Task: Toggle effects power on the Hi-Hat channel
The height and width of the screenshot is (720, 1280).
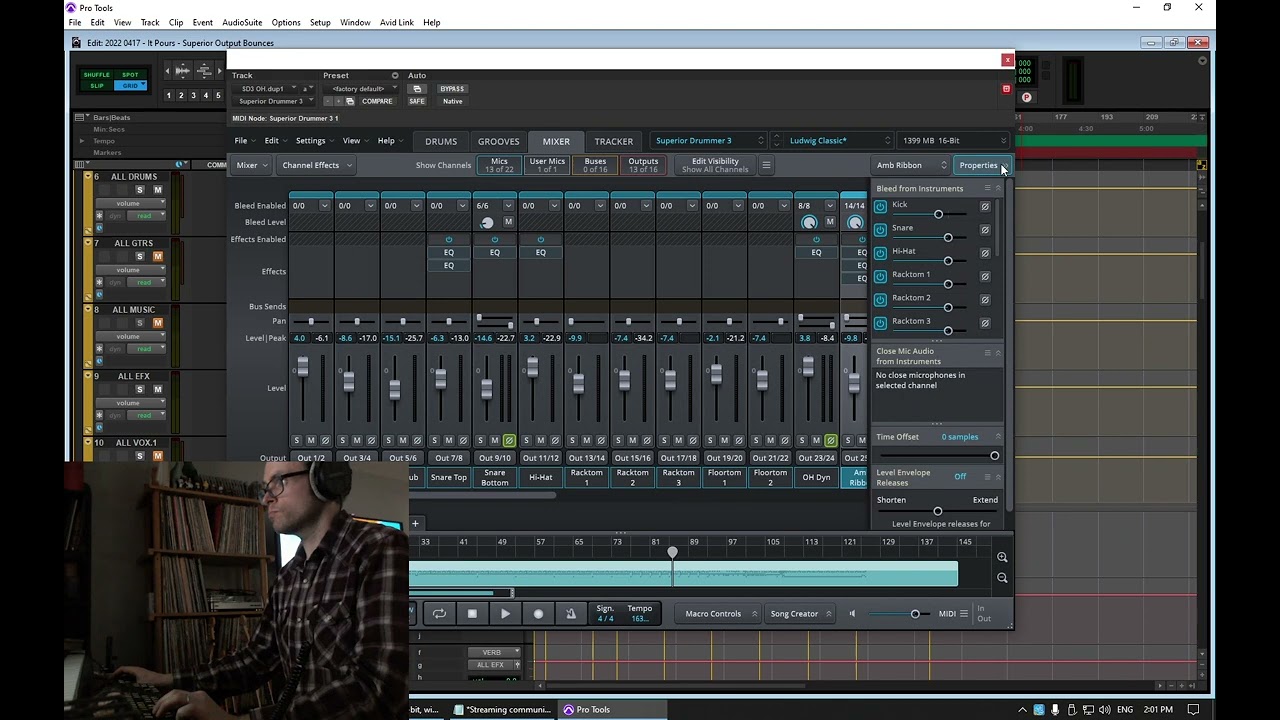Action: pos(541,239)
